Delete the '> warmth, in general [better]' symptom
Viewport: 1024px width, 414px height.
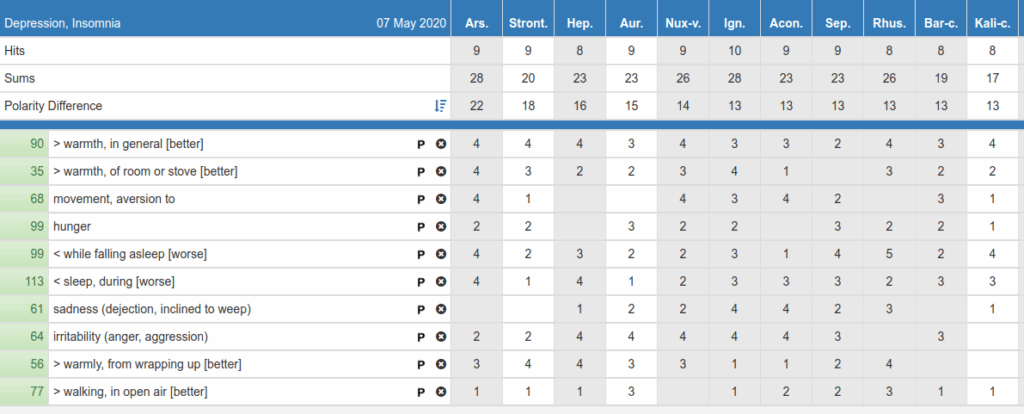(x=440, y=144)
